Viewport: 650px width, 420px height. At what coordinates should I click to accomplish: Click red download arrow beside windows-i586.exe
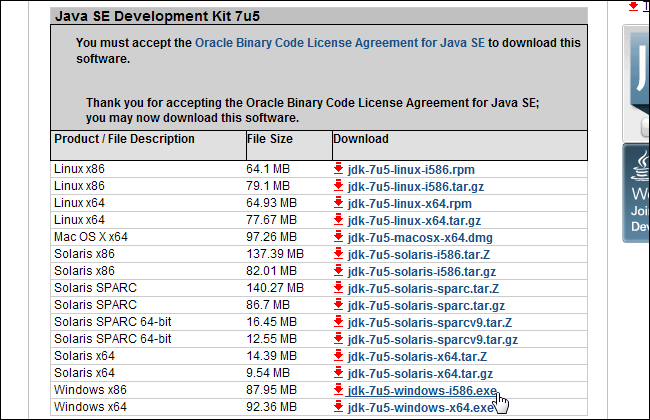[x=339, y=389]
